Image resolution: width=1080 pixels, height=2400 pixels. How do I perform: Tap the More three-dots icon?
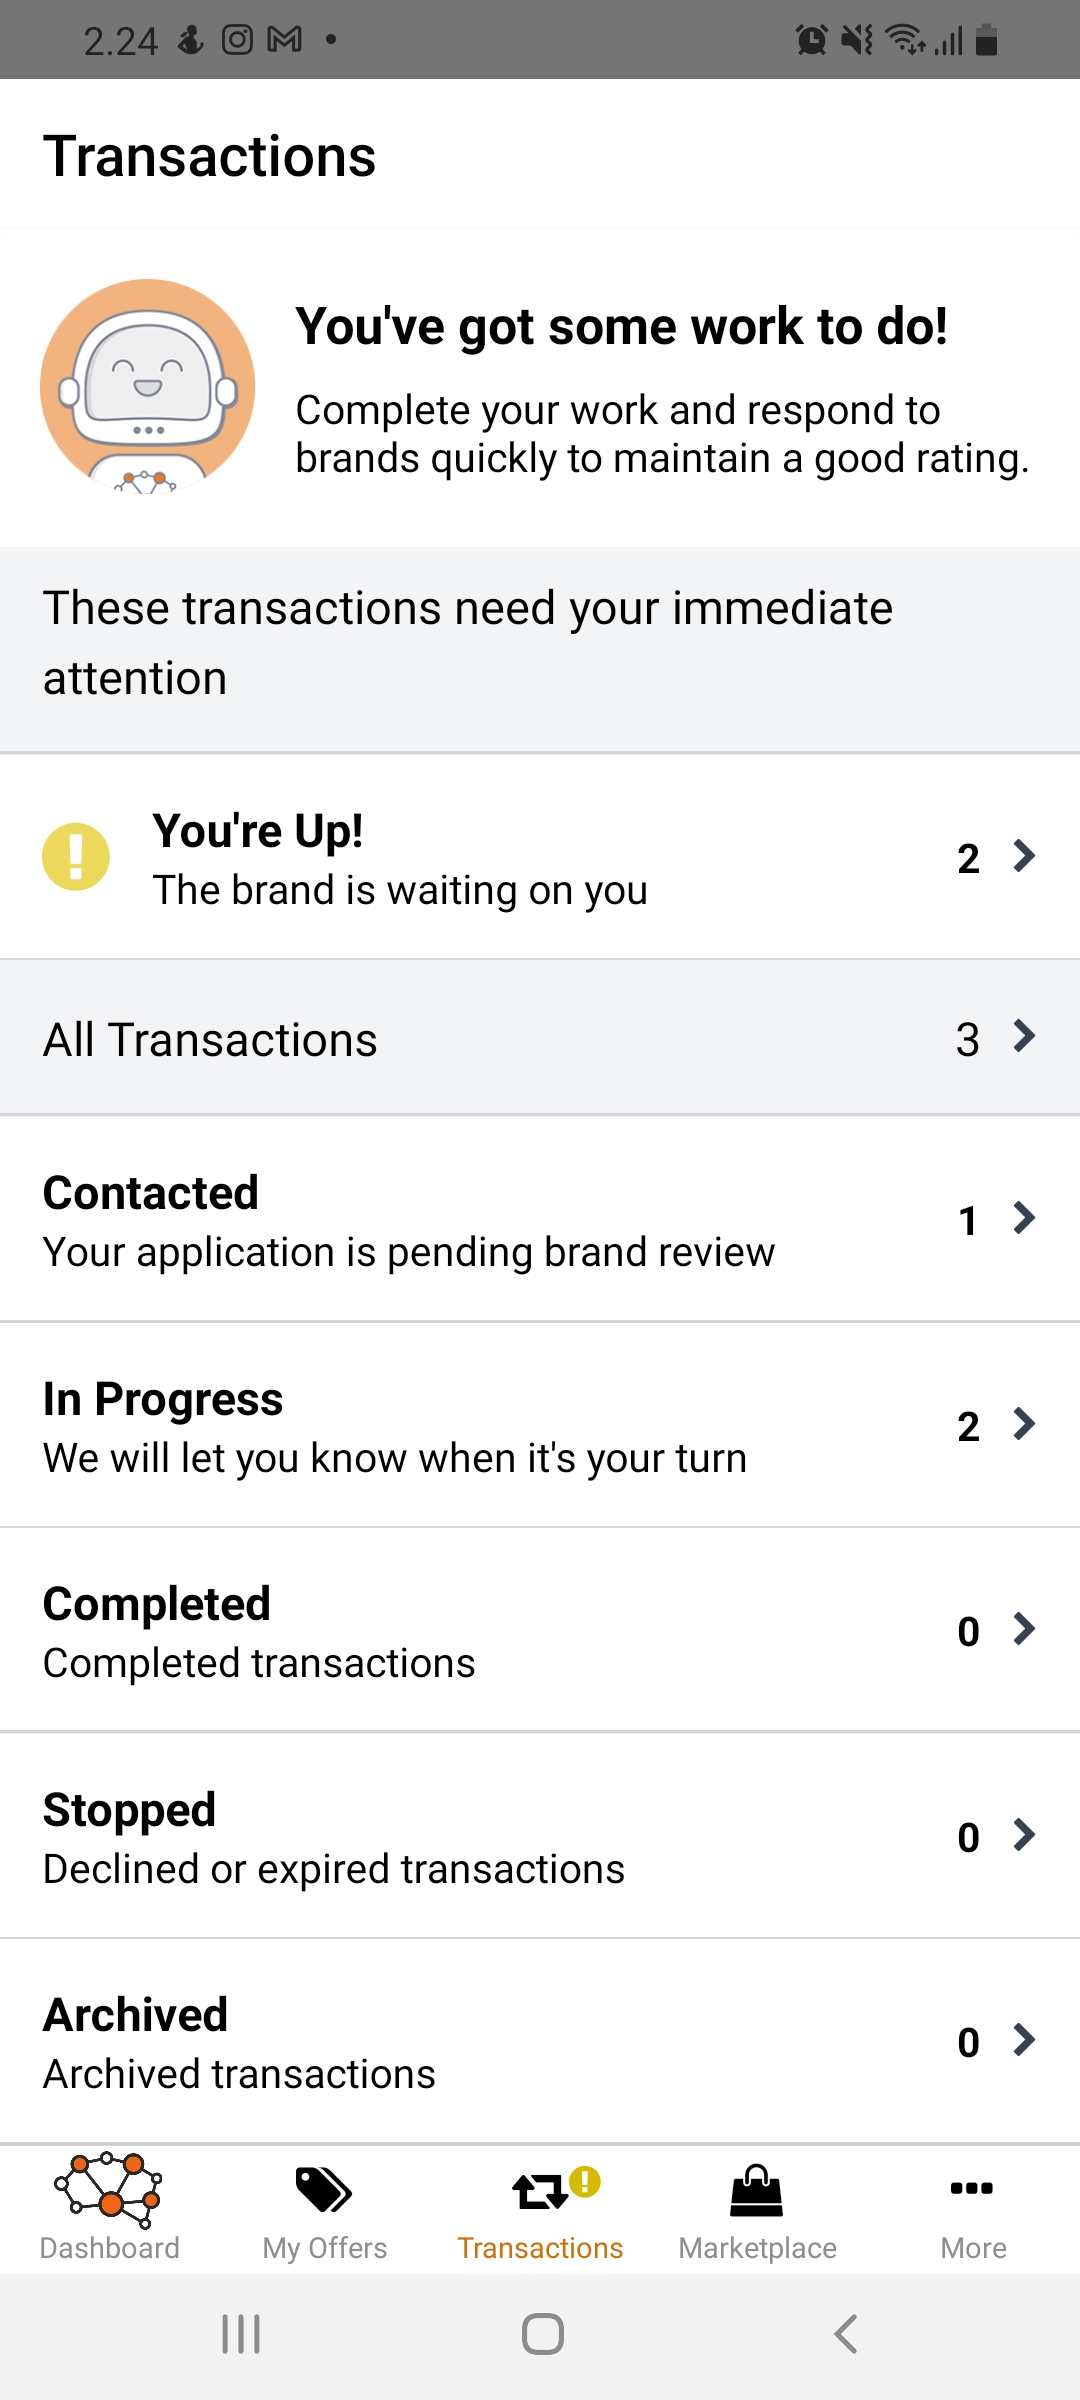(x=972, y=2188)
